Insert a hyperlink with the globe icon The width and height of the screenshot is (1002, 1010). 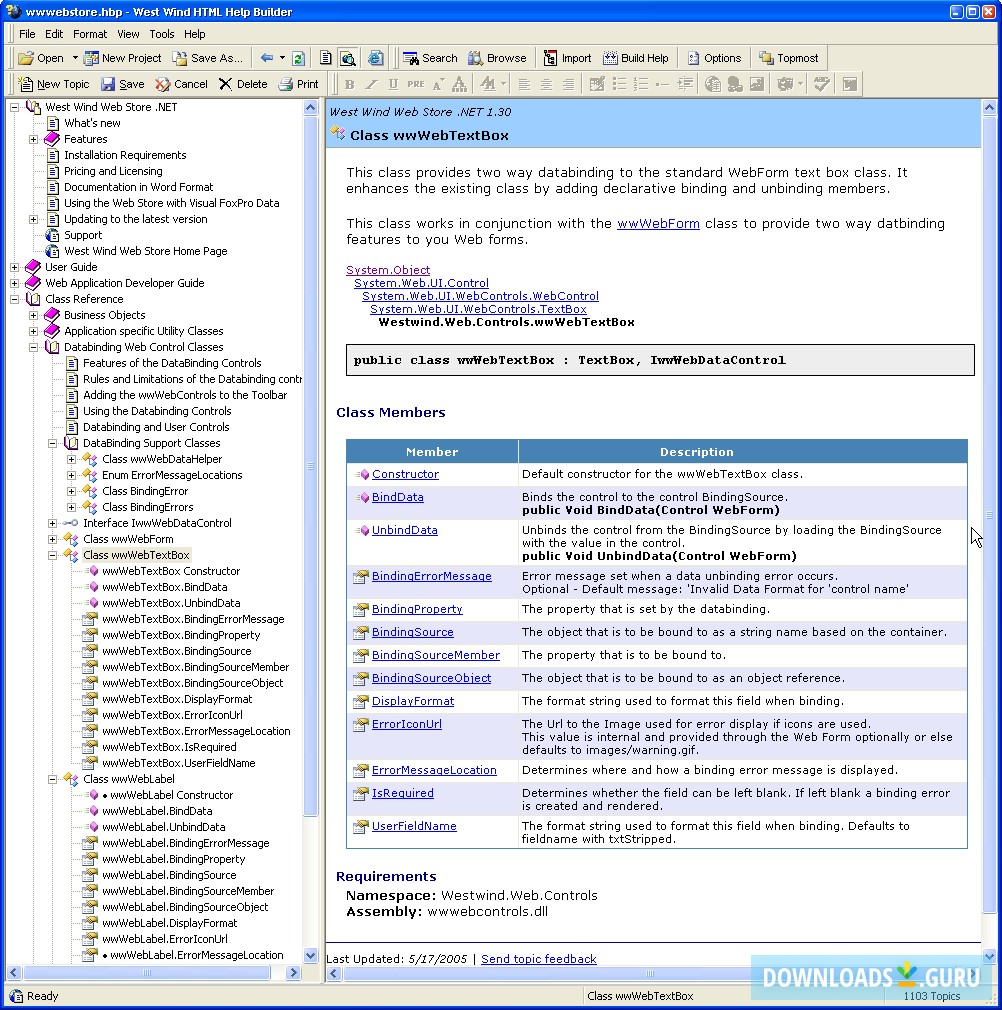tap(712, 84)
